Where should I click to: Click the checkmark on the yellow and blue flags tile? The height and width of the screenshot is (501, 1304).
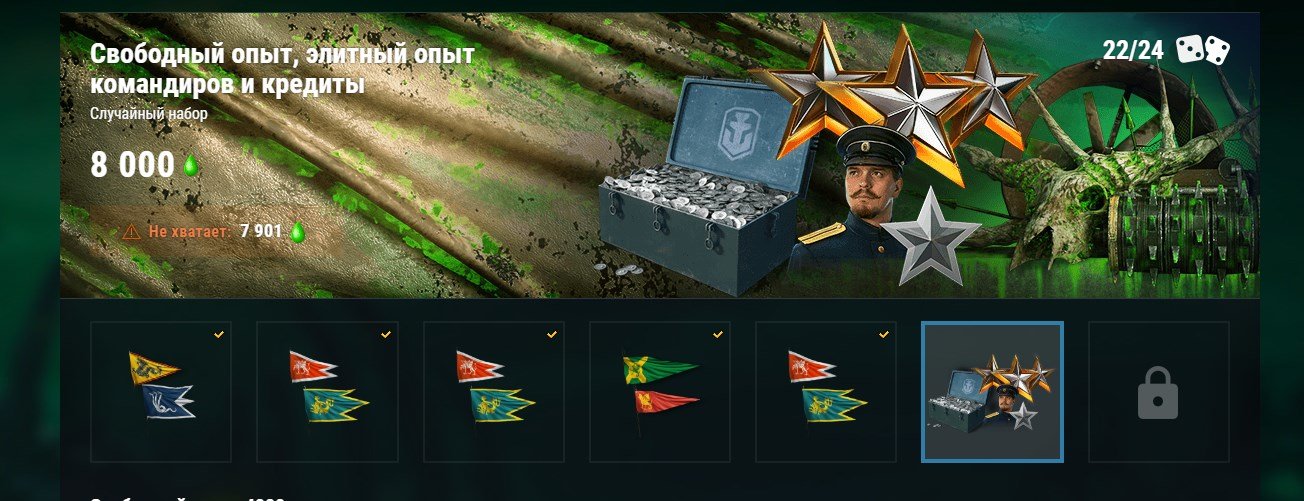[x=218, y=335]
